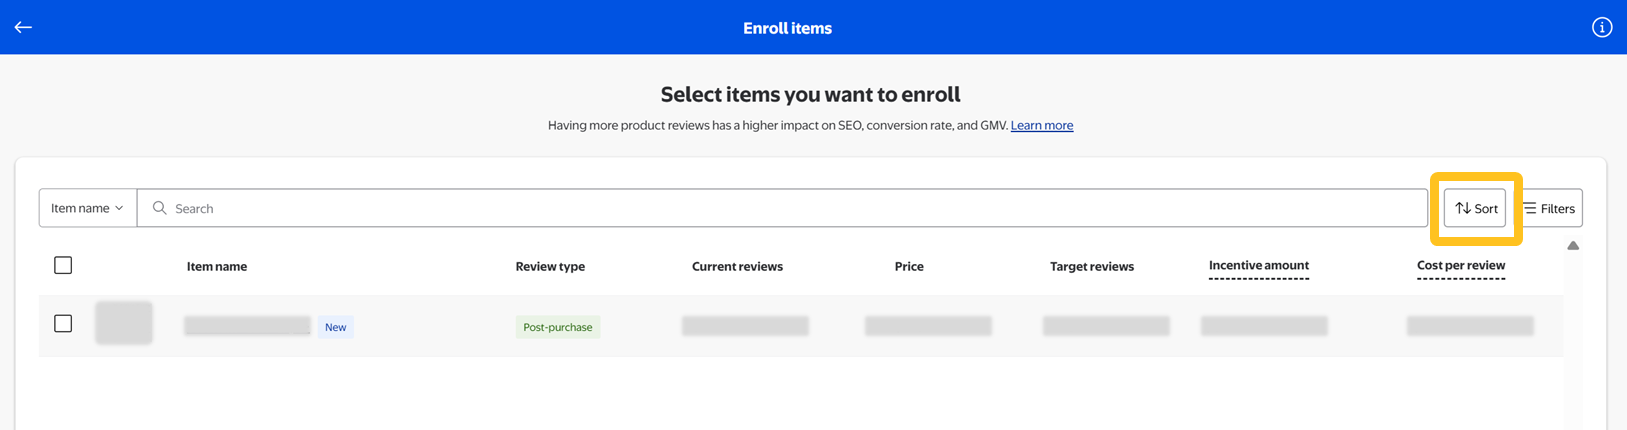Open the Learn more link

(x=1041, y=125)
